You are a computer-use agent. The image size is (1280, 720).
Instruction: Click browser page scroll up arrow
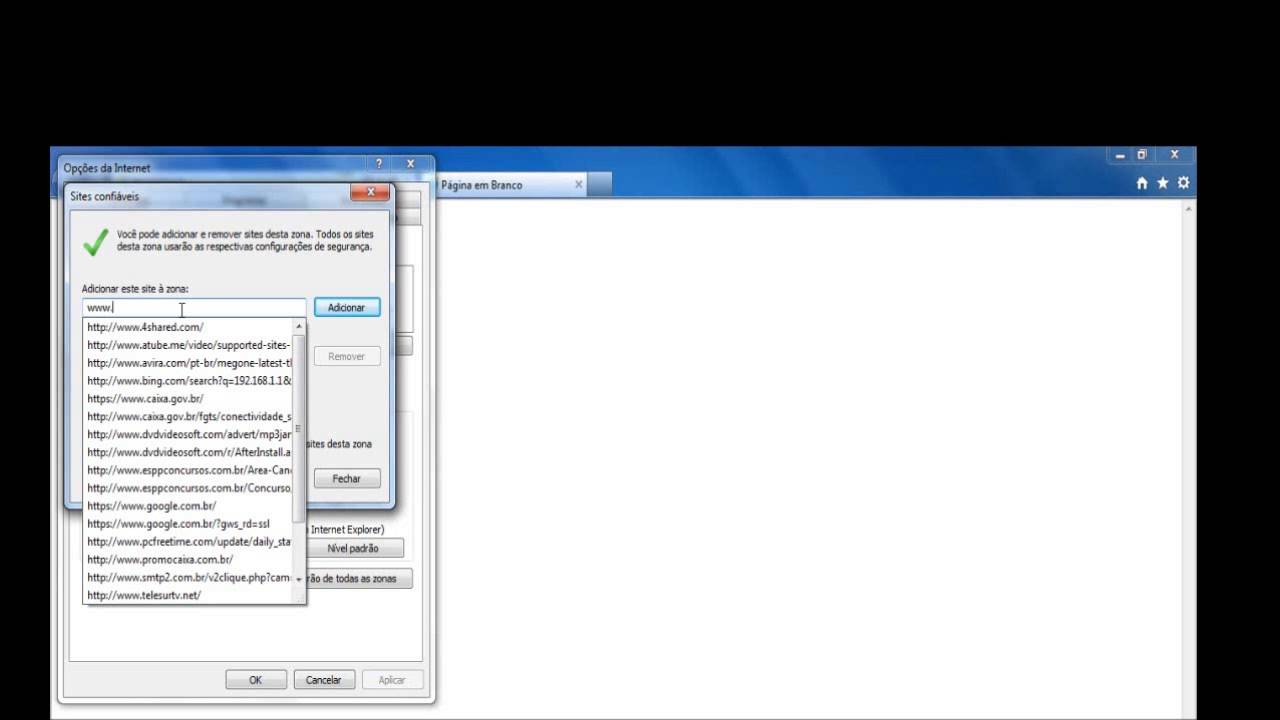(x=1189, y=209)
